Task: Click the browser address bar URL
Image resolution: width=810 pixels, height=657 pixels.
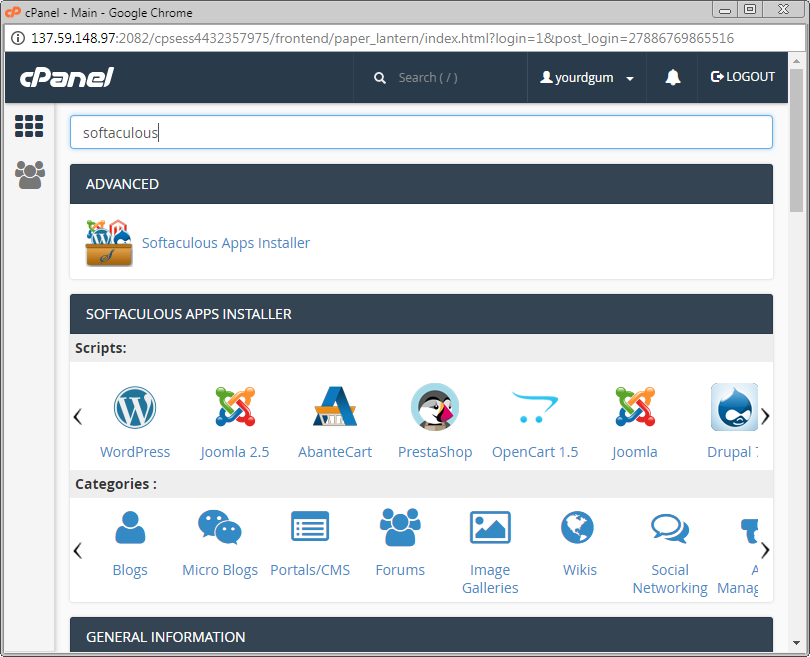Action: [382, 38]
